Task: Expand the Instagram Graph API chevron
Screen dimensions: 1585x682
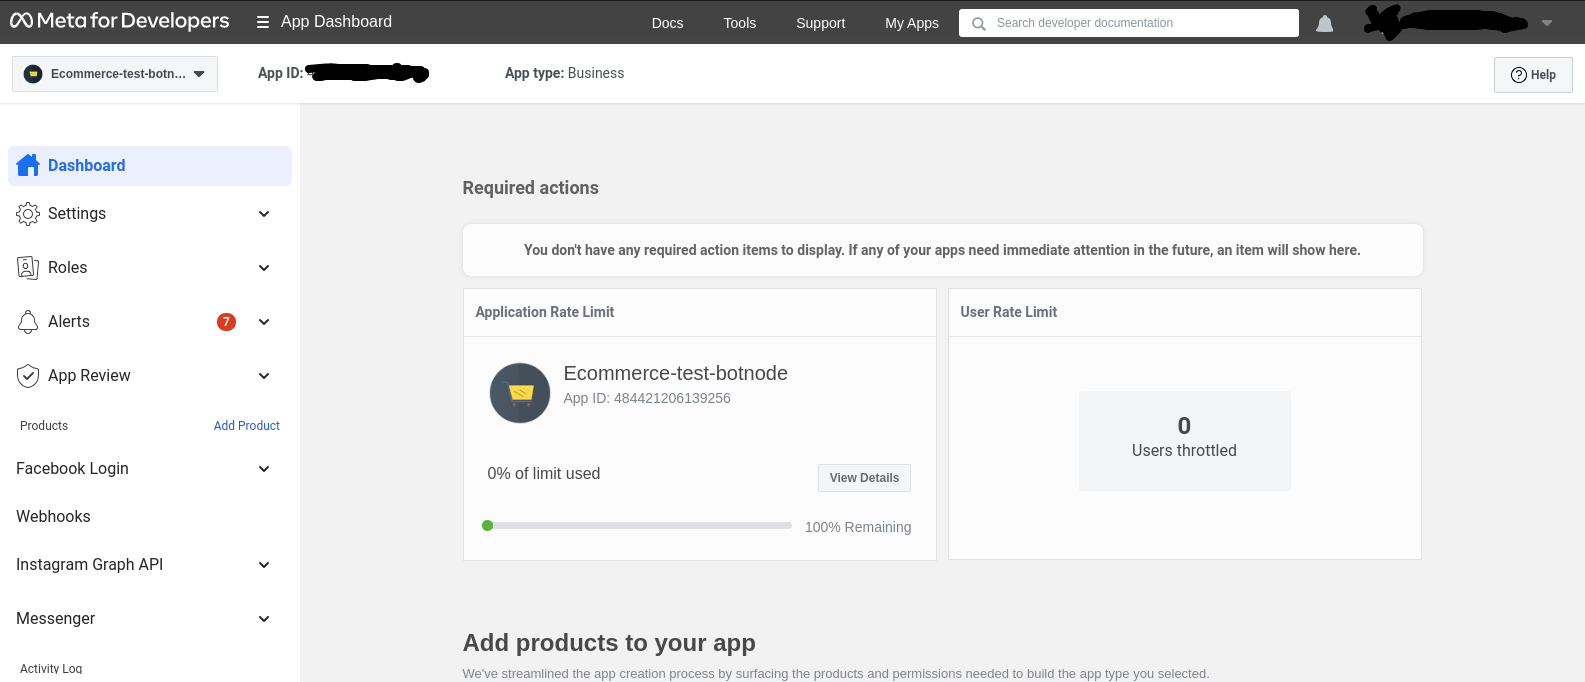Action: click(x=264, y=564)
